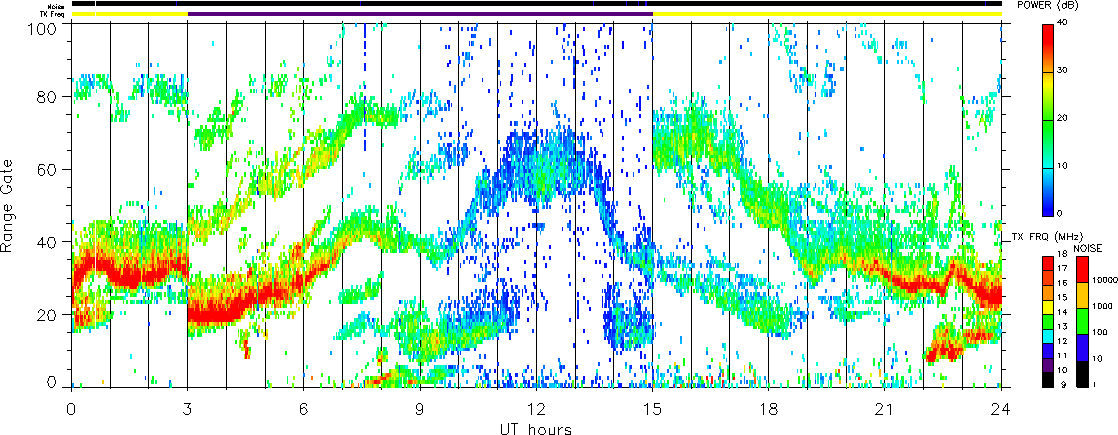Click the 40 label on POWER colorbar
The width and height of the screenshot is (1118, 435).
point(1063,21)
